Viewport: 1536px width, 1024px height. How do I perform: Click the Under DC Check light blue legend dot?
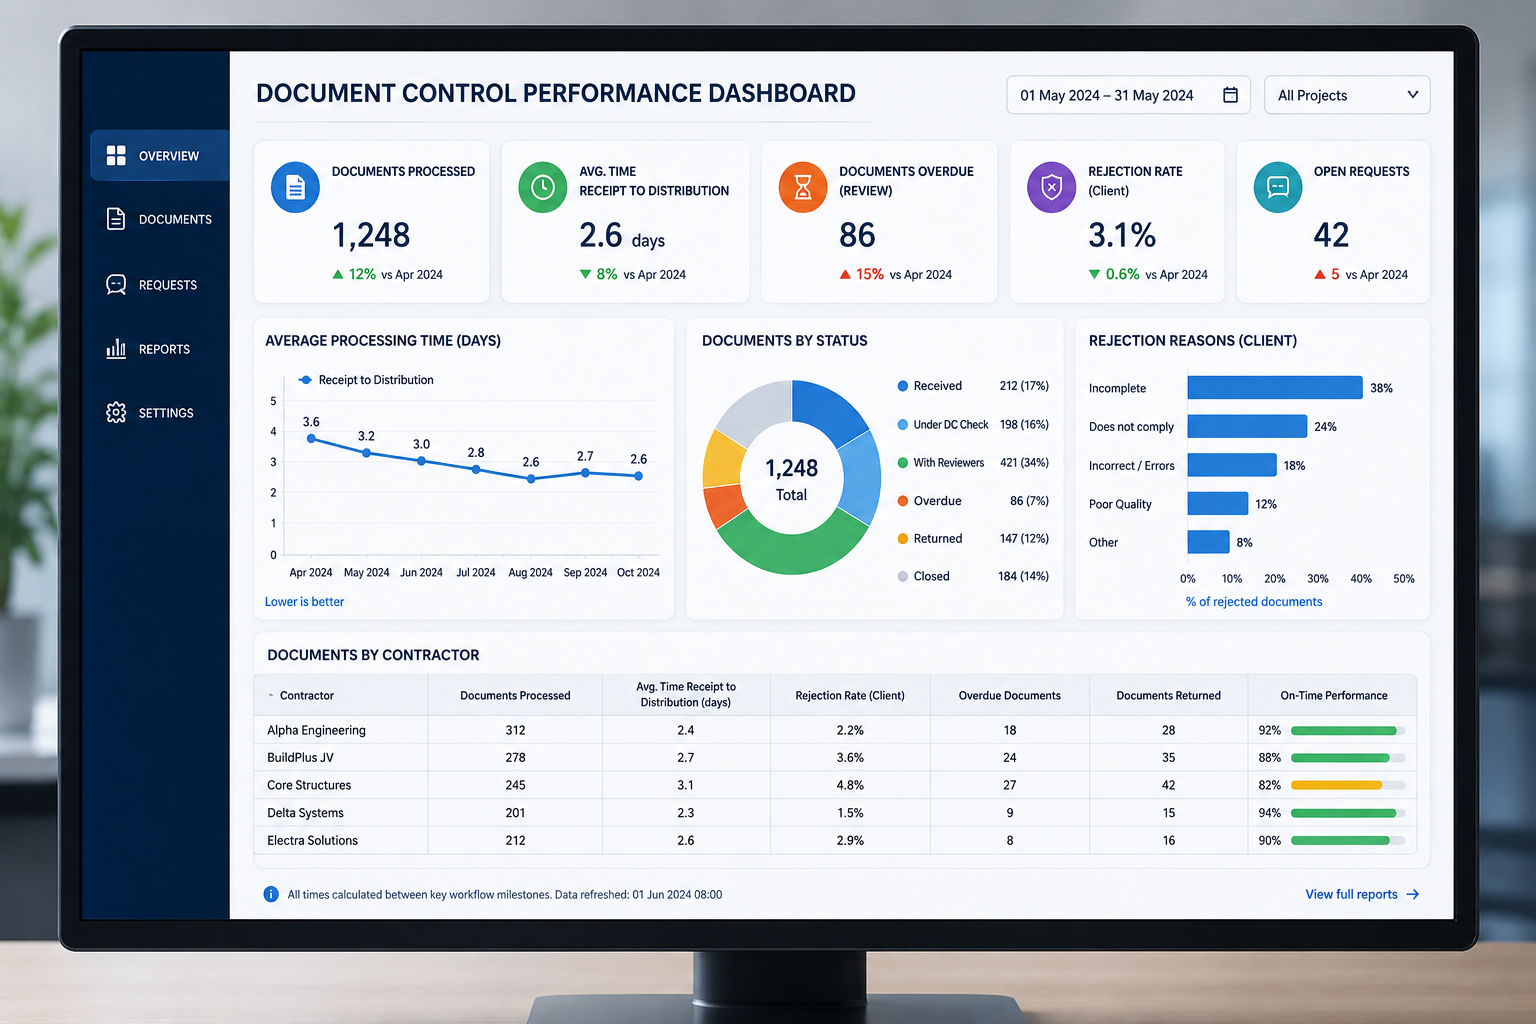tap(903, 424)
